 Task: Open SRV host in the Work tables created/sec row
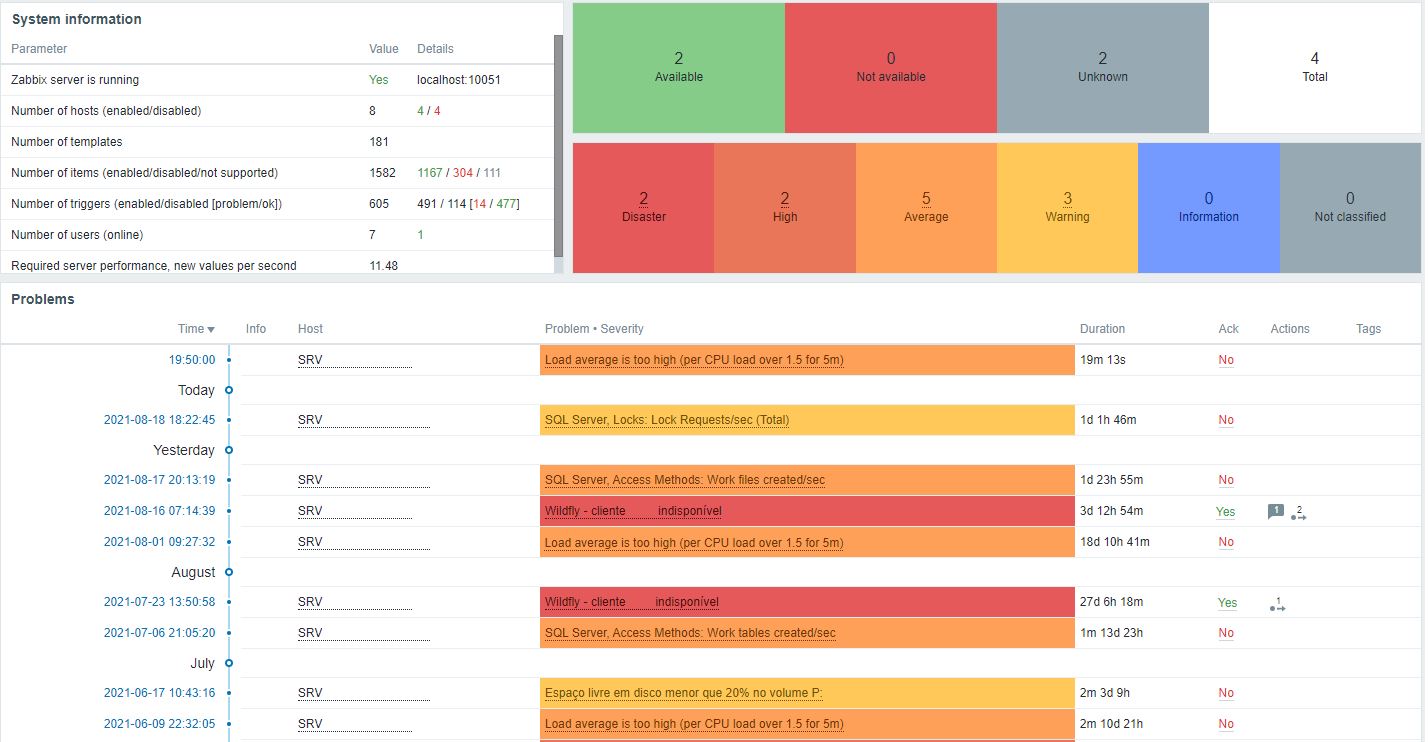click(355, 633)
